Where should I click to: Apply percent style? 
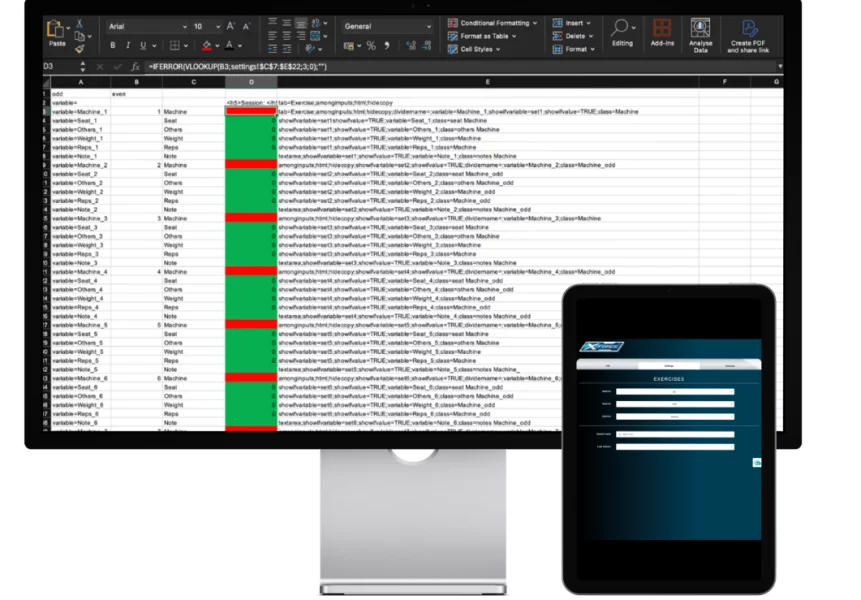click(371, 46)
